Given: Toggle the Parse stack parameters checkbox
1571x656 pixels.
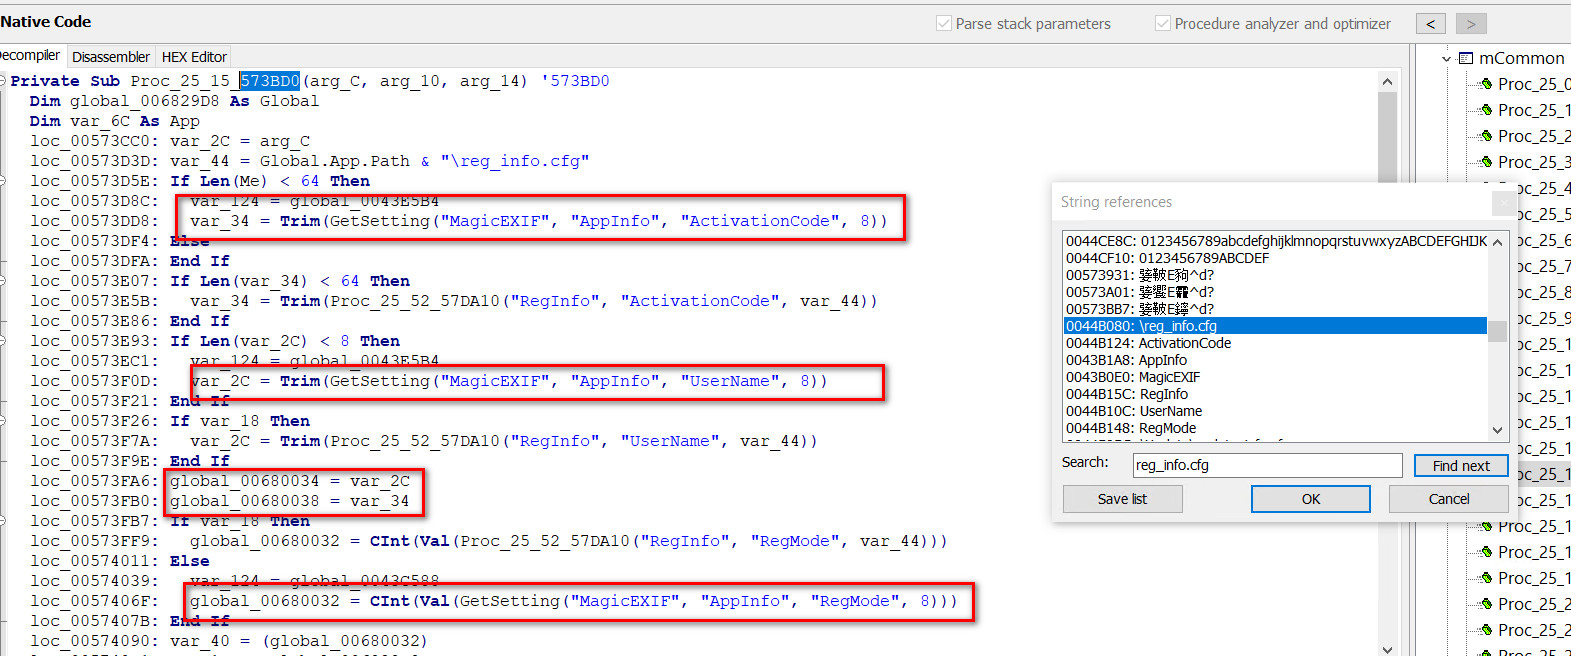Looking at the screenshot, I should (x=943, y=23).
